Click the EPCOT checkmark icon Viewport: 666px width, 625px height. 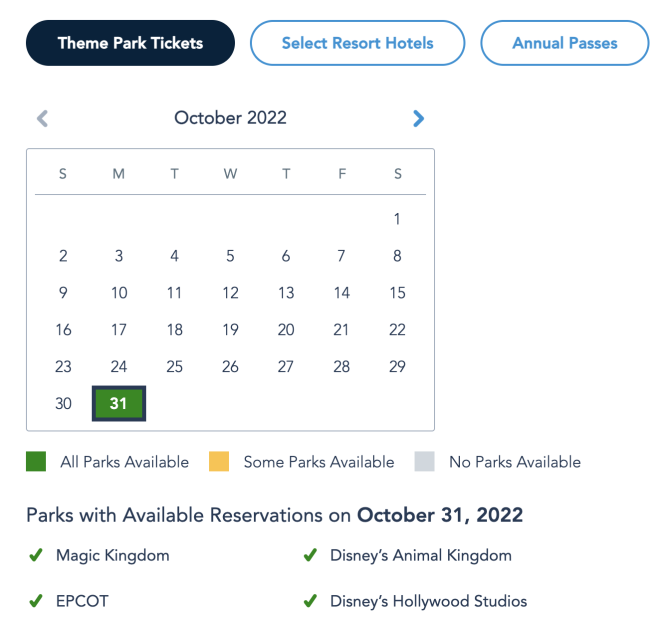(36, 601)
